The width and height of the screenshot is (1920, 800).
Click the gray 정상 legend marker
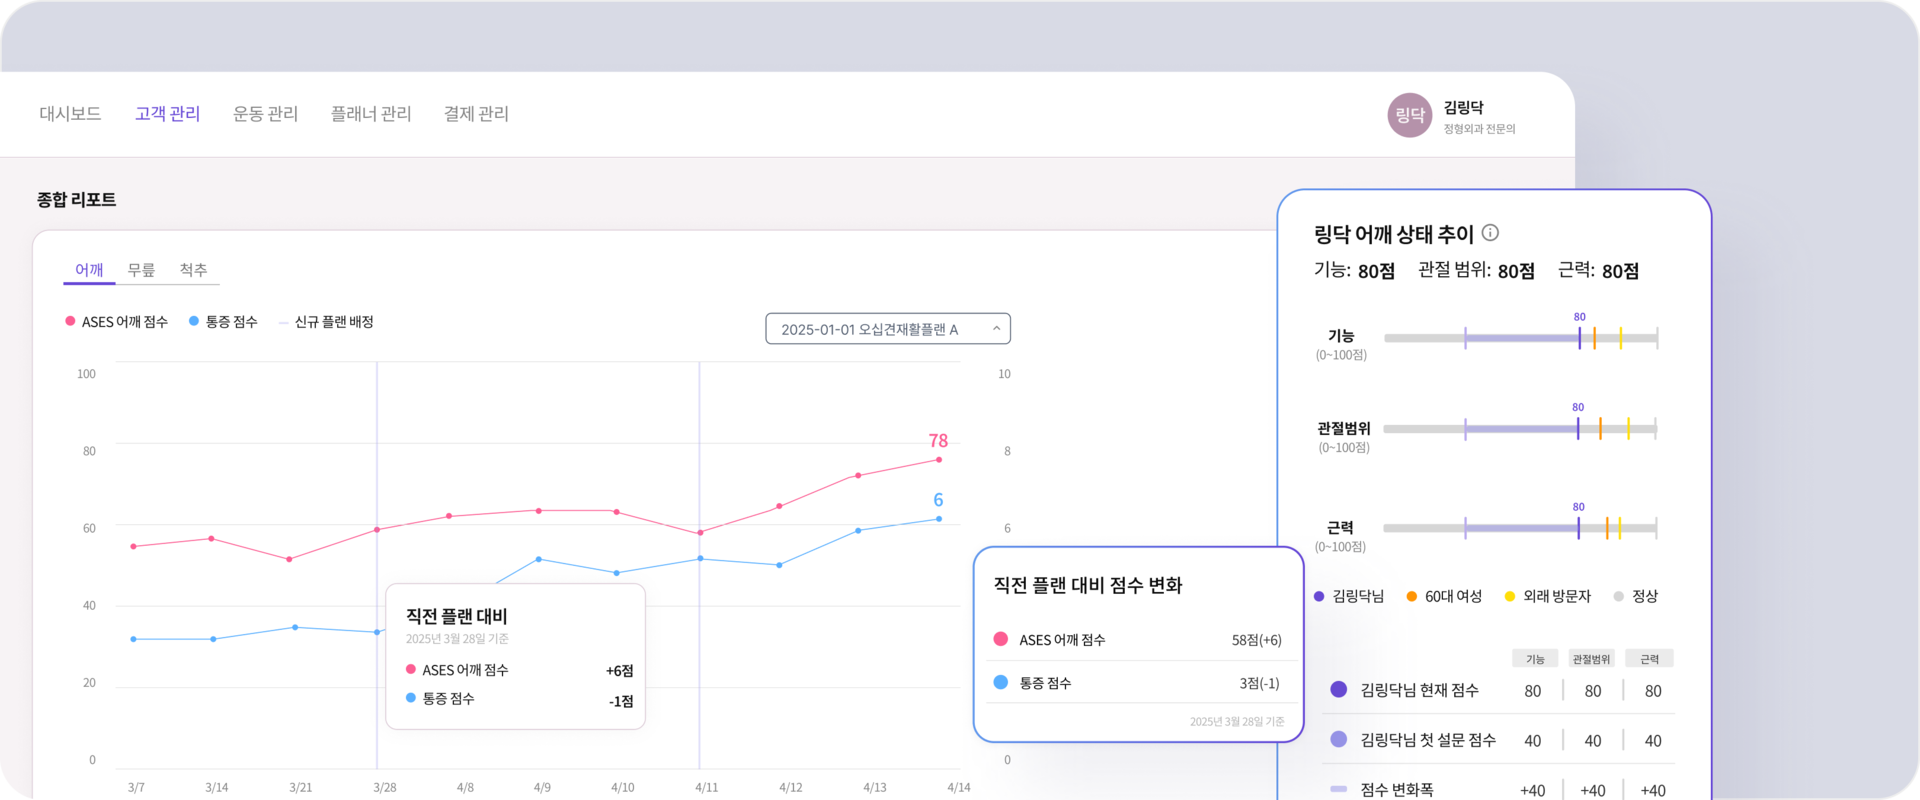pos(1621,596)
